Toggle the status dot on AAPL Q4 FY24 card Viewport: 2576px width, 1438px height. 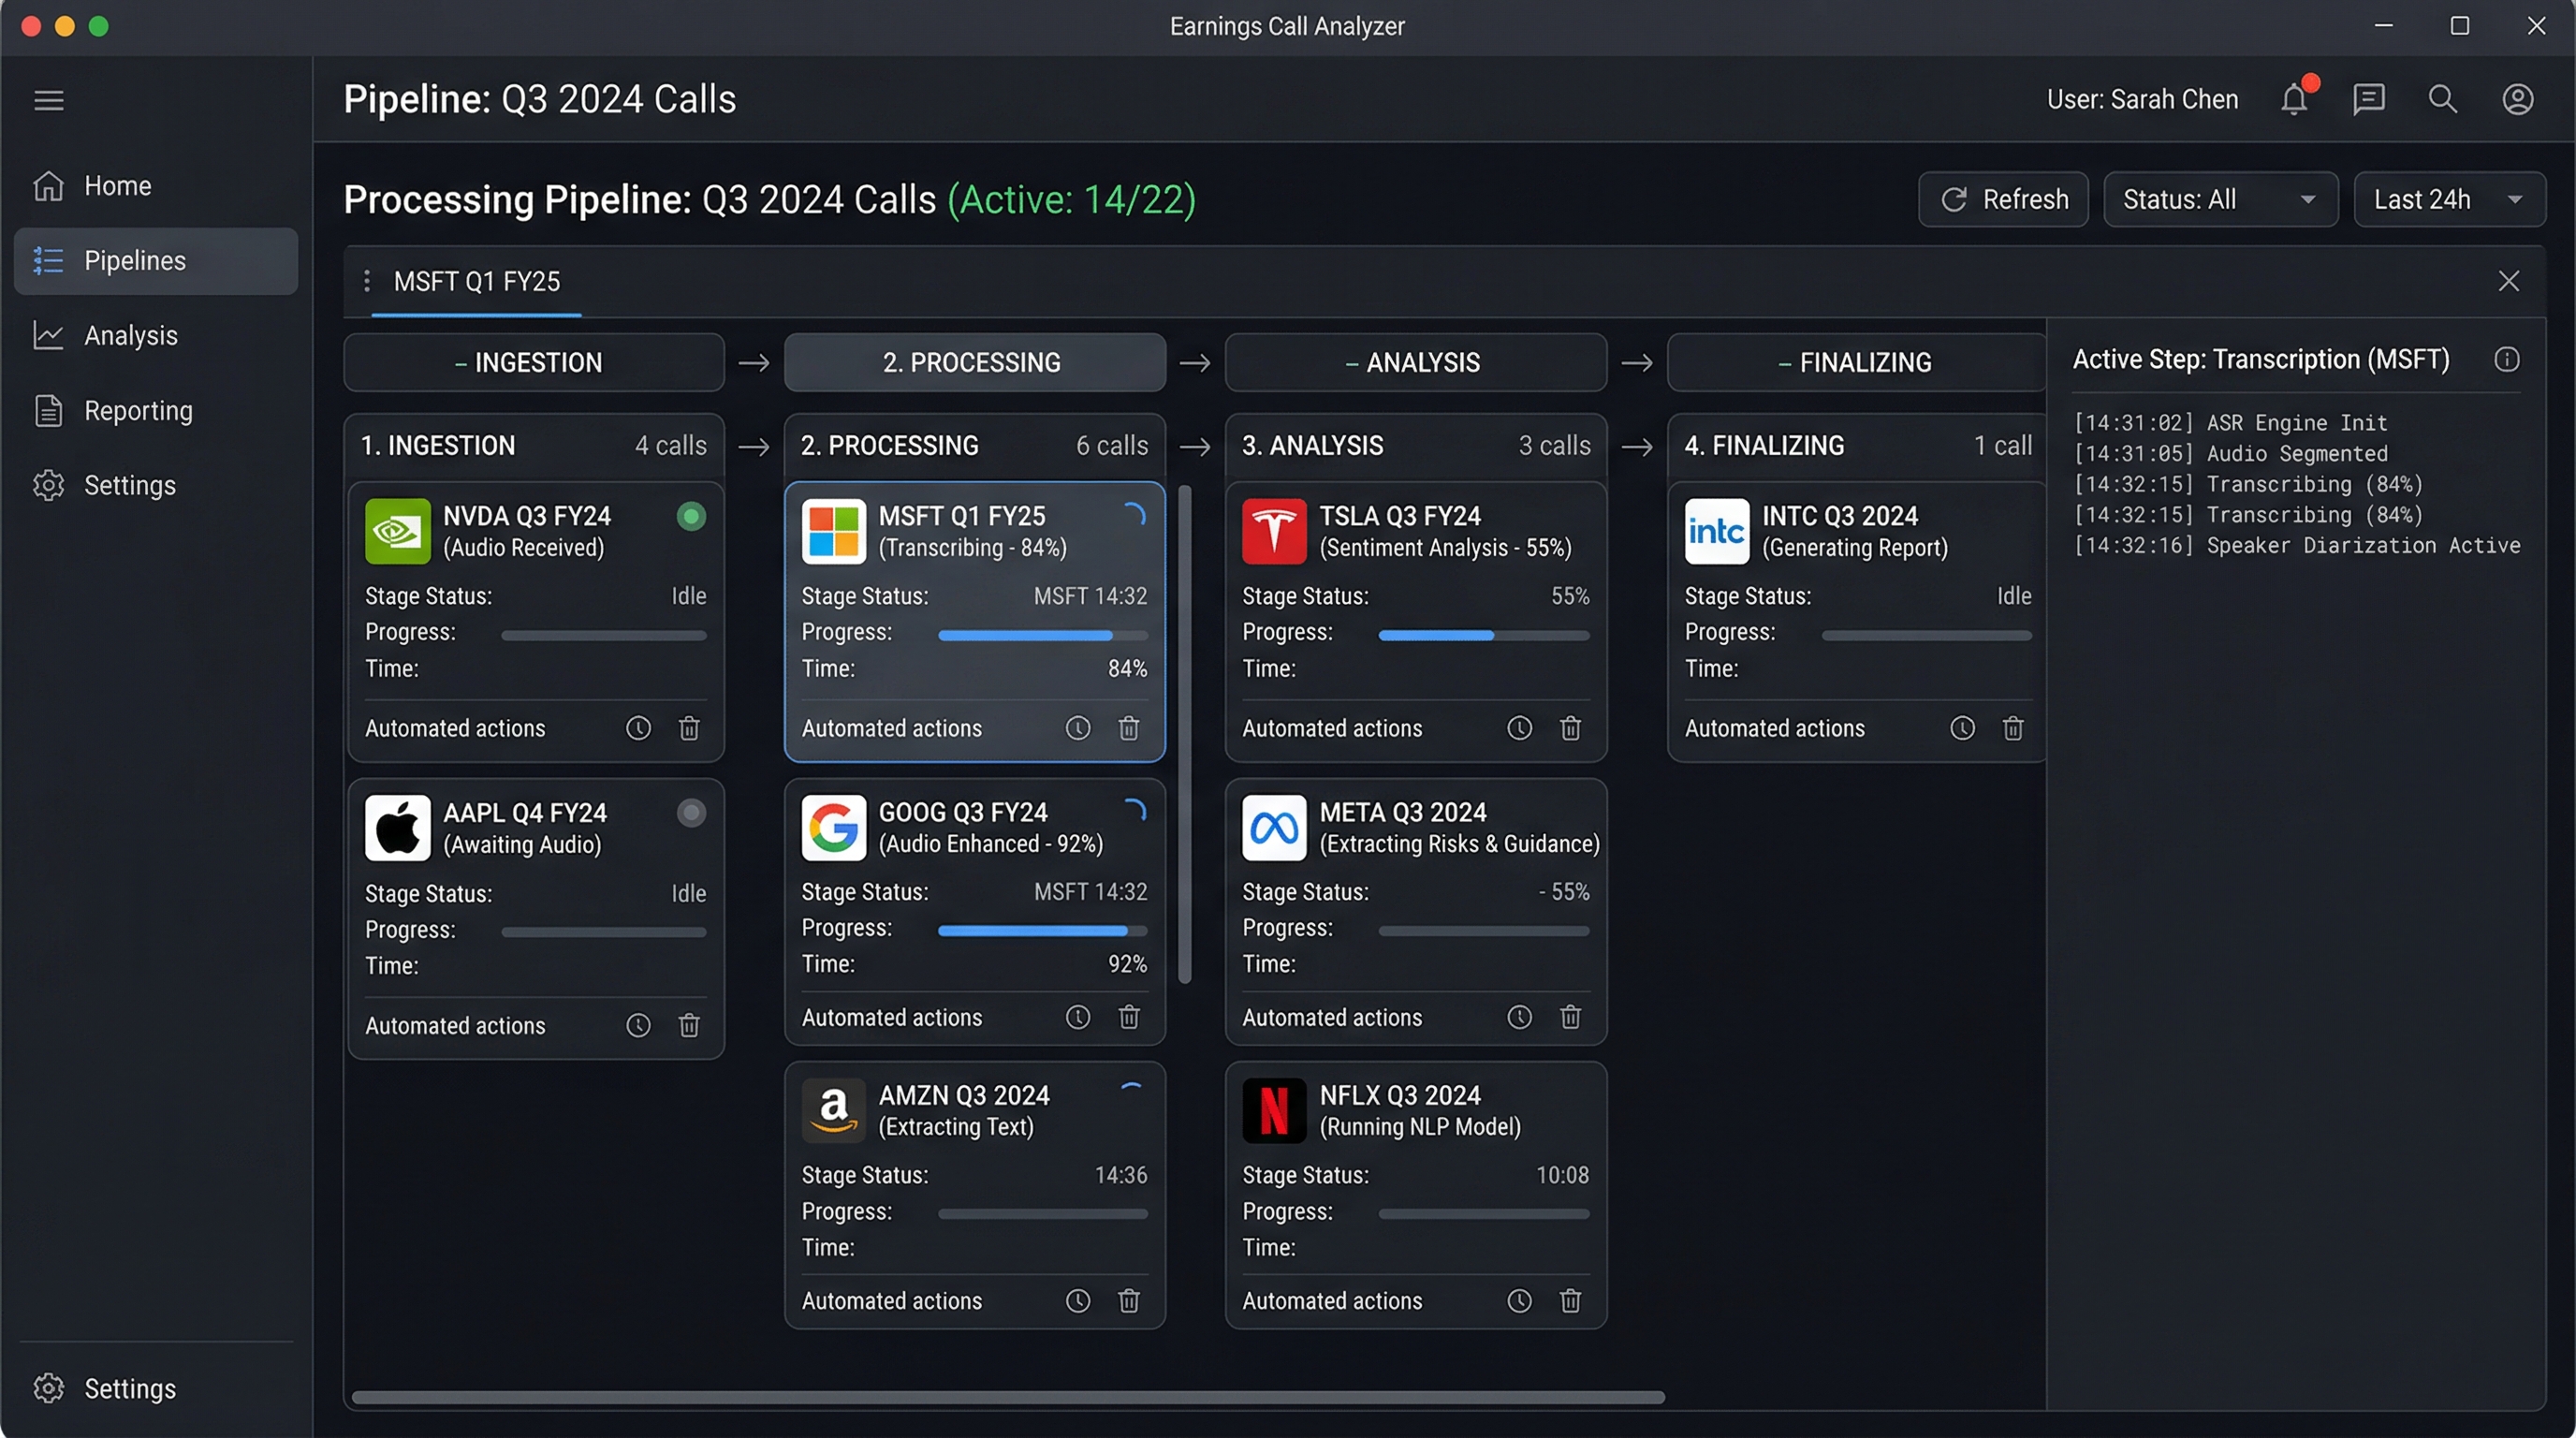(x=691, y=813)
